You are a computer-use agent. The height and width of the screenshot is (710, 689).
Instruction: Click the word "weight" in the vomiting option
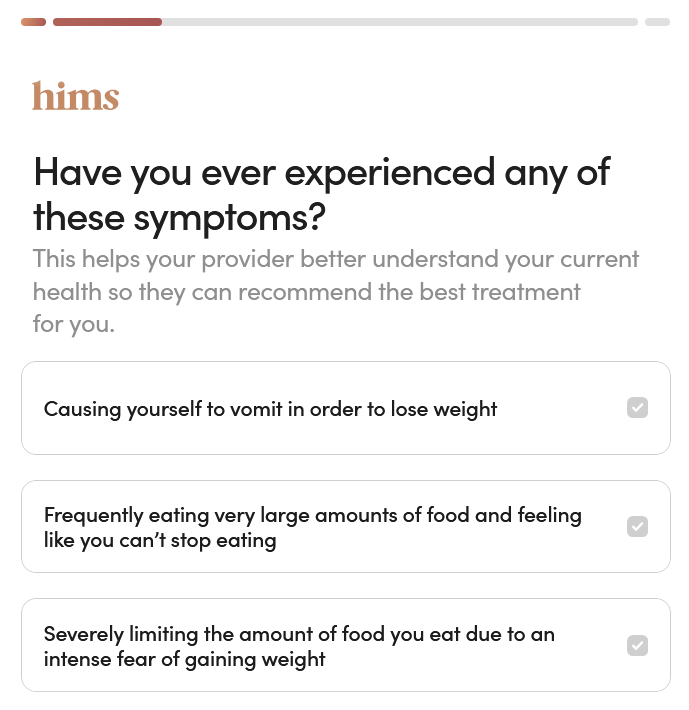(x=465, y=409)
